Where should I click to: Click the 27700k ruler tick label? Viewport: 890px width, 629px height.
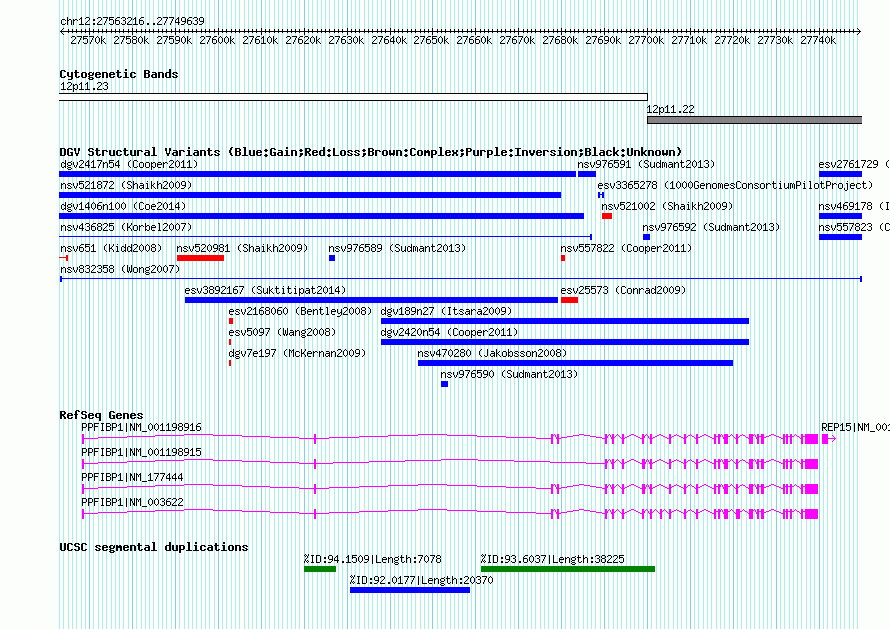(x=646, y=40)
